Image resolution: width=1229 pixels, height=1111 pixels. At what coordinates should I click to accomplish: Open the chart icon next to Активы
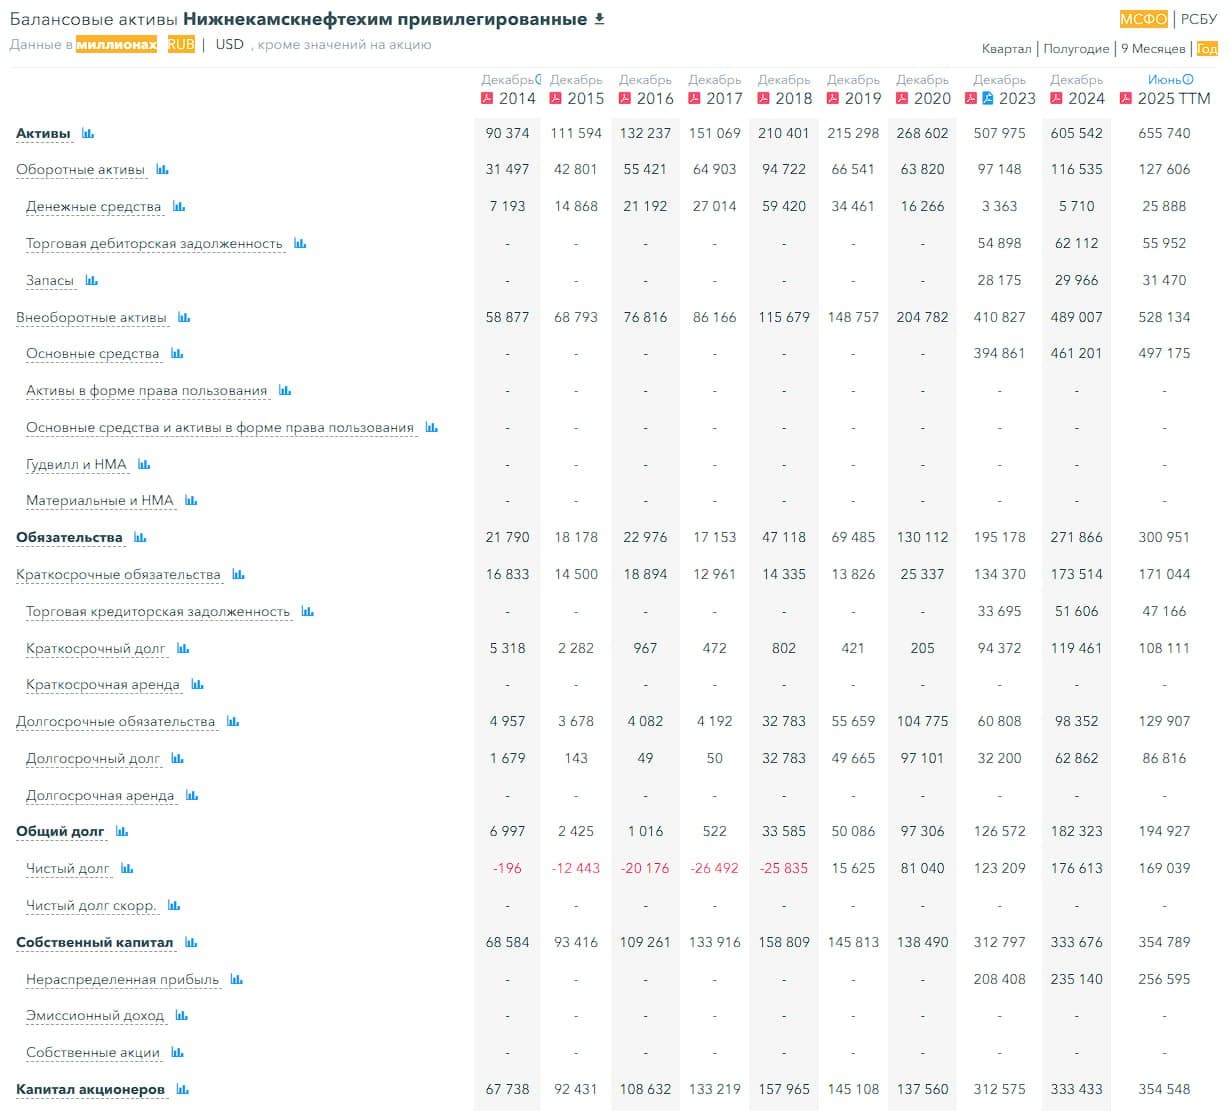pos(88,133)
